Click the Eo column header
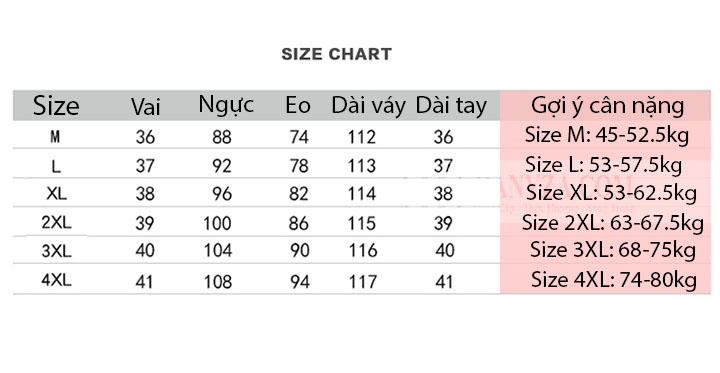Image resolution: width=720 pixels, height=373 pixels. pyautogui.click(x=298, y=106)
